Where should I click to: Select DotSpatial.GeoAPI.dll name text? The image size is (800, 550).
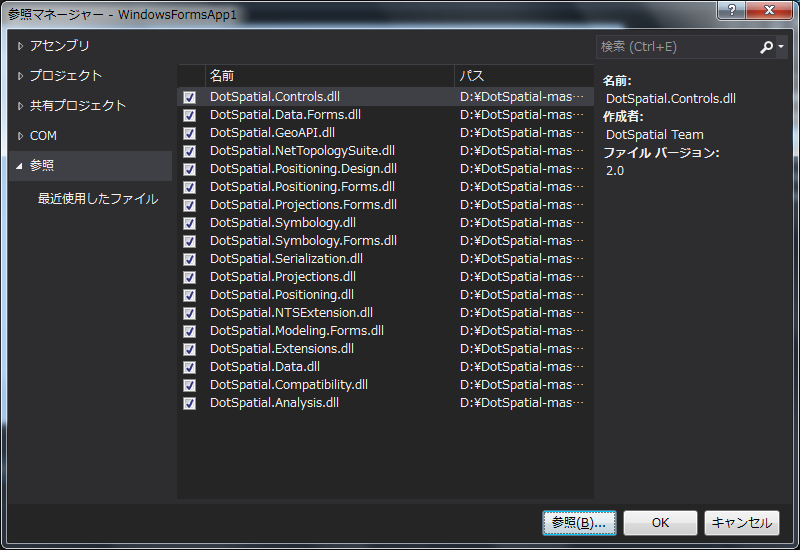coord(272,133)
